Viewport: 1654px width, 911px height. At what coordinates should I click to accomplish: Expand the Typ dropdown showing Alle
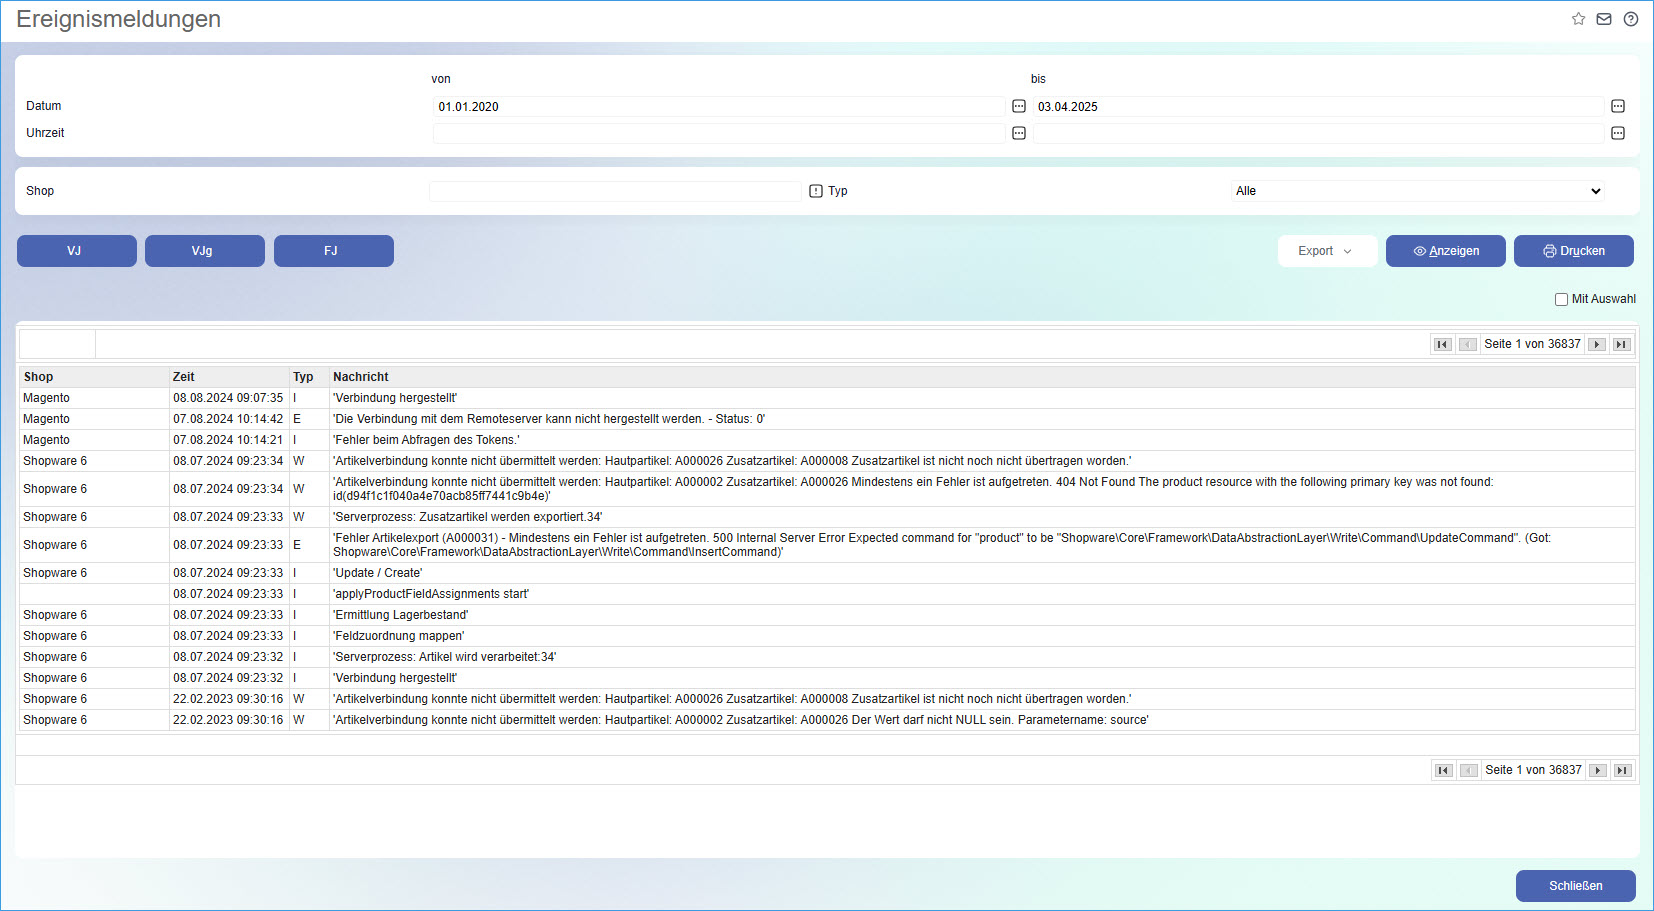(1418, 191)
